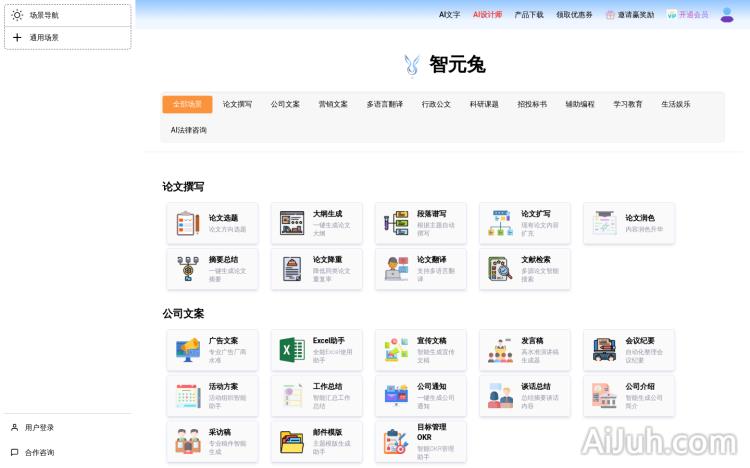Select the 全部场景 tab
750x468 pixels.
pos(187,104)
